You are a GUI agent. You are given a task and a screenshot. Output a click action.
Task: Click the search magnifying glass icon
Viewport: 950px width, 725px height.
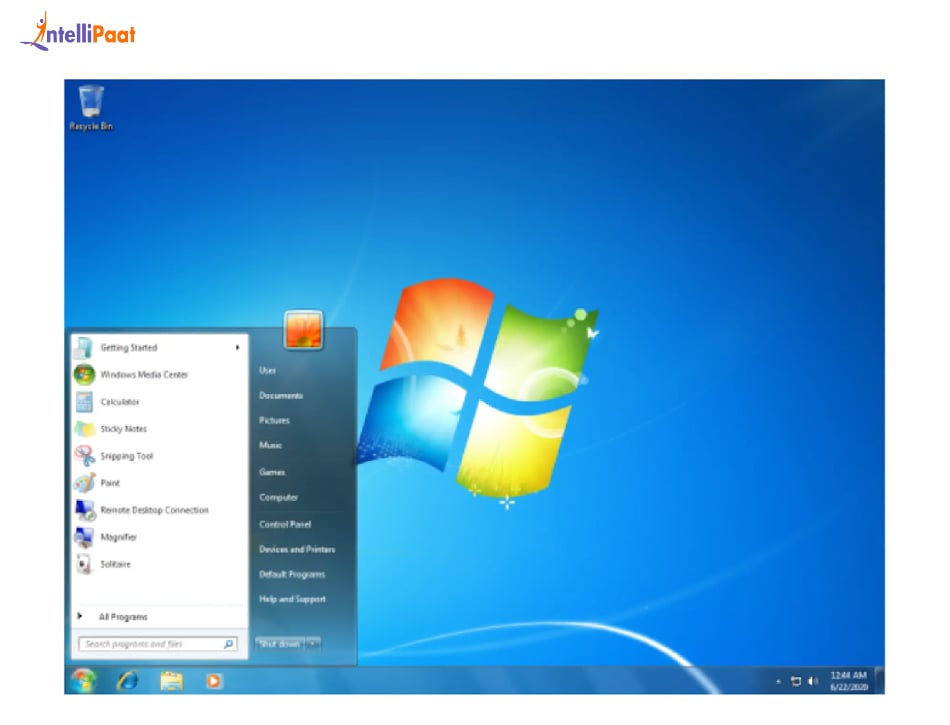(x=228, y=644)
